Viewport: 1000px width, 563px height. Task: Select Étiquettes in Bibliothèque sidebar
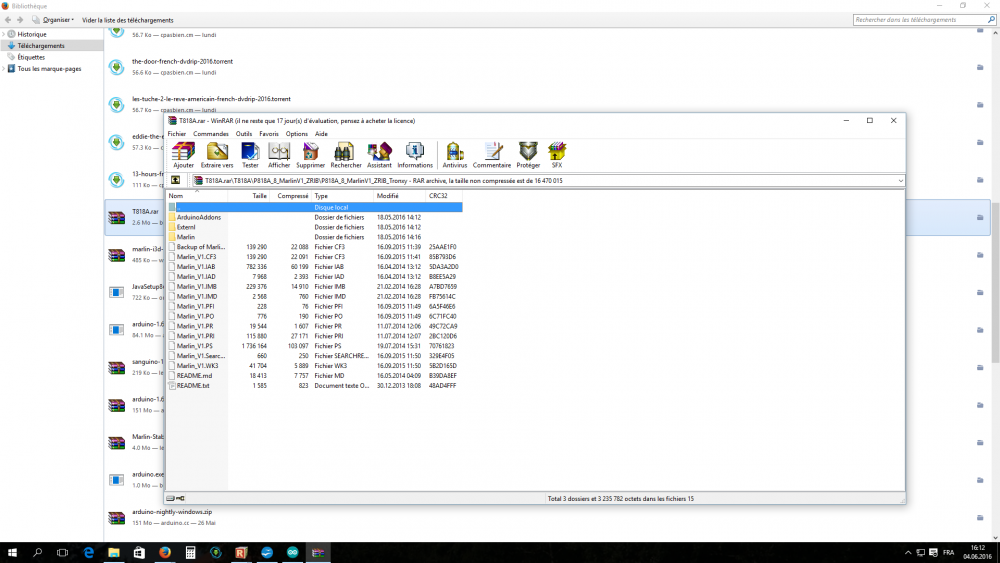coord(31,57)
